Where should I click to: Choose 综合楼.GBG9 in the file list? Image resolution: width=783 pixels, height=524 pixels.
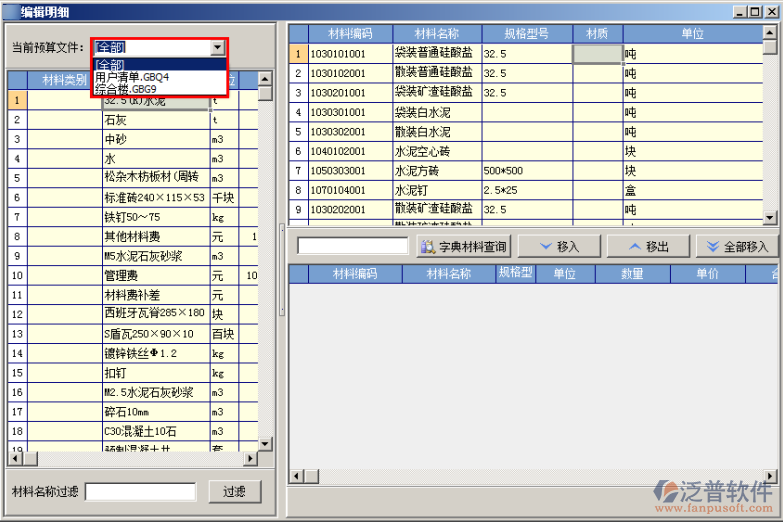(125, 89)
